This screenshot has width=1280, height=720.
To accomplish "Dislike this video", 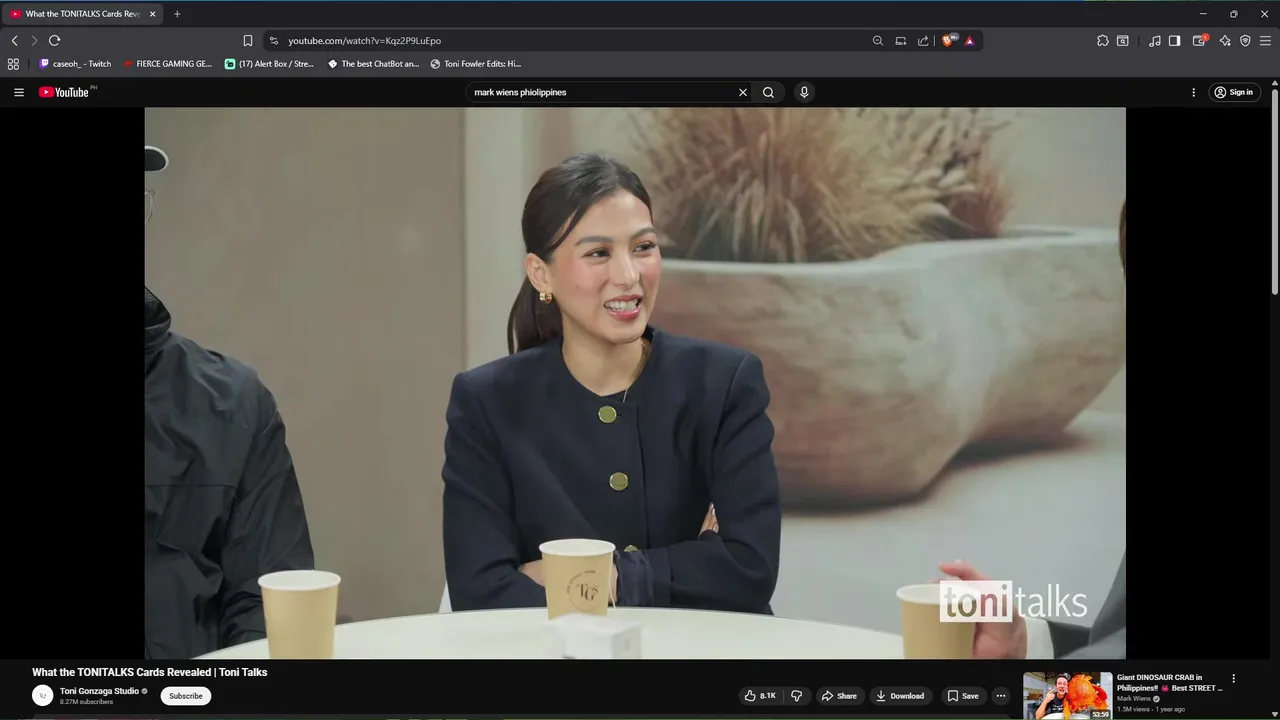I will (x=797, y=696).
